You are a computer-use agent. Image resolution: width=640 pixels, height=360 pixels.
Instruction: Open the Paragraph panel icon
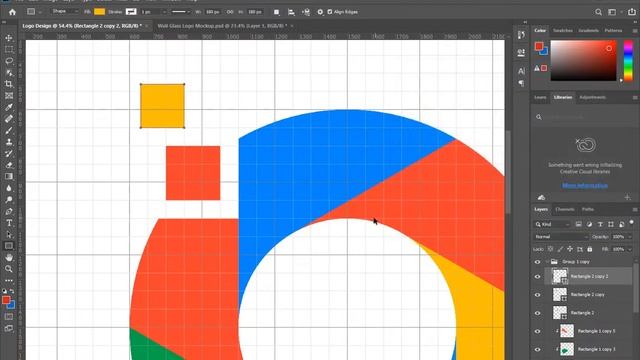521,83
